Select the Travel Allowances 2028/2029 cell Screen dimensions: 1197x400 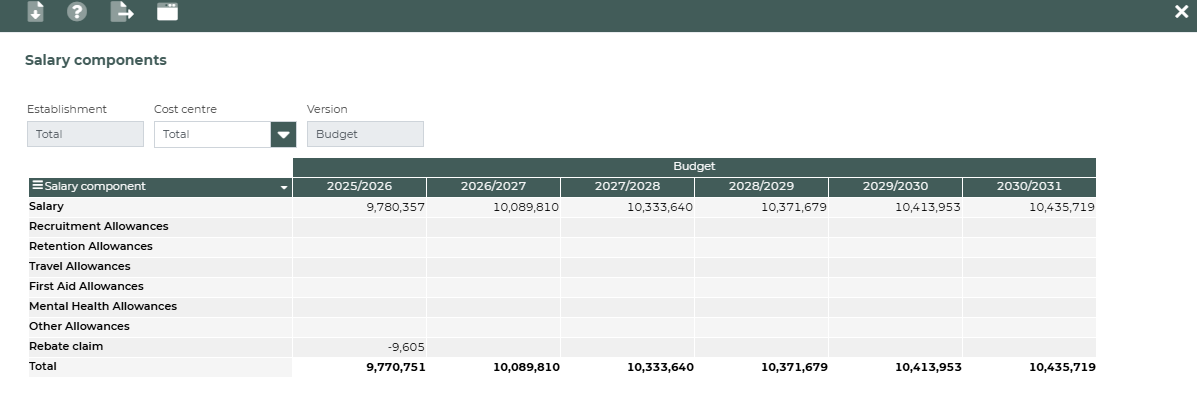(761, 267)
